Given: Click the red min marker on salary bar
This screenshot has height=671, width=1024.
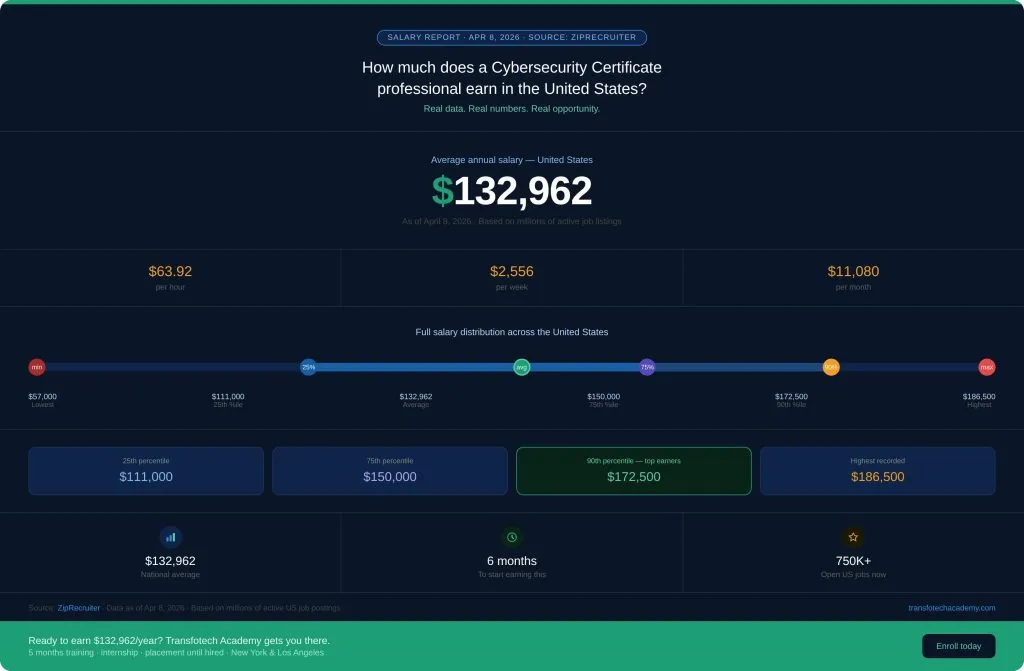Looking at the screenshot, I should (37, 367).
